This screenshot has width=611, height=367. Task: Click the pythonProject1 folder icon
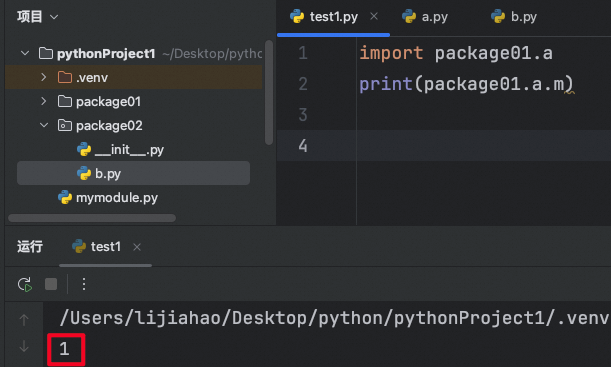click(x=46, y=53)
